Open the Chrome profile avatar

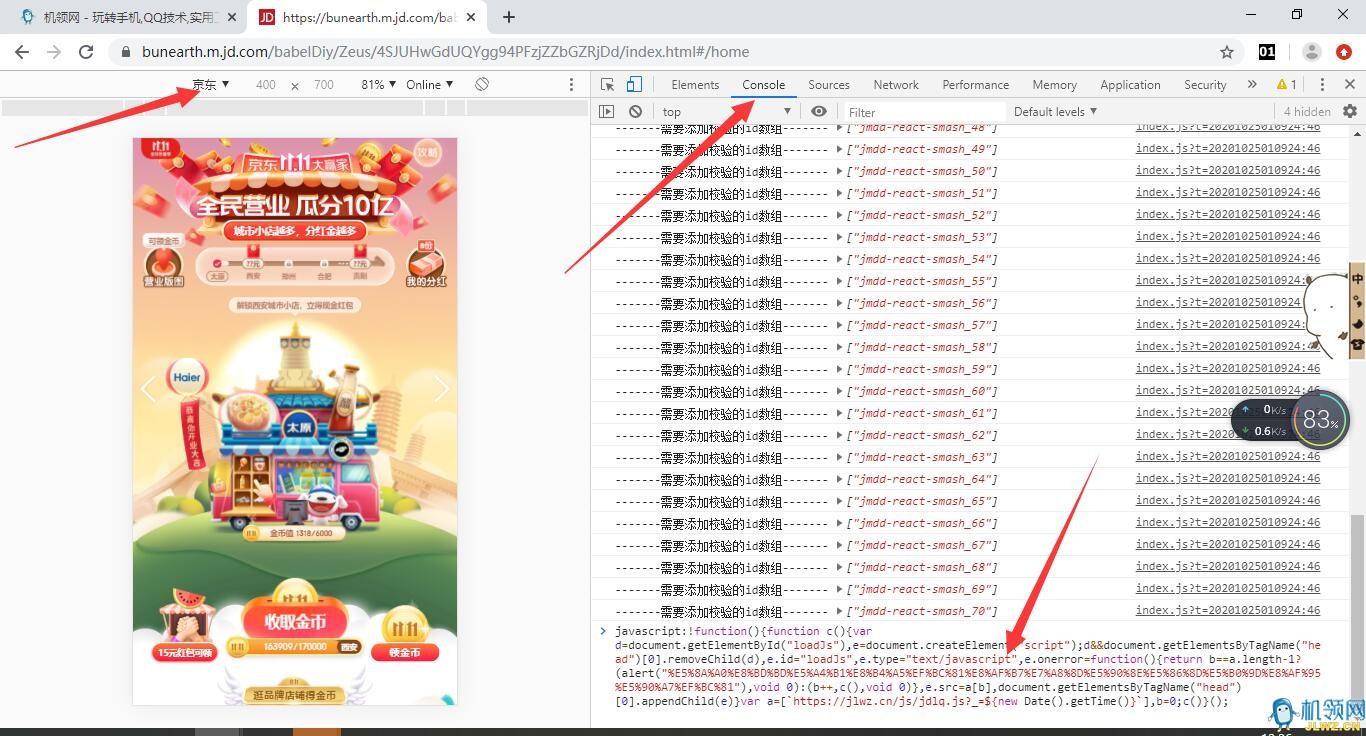[x=1312, y=52]
